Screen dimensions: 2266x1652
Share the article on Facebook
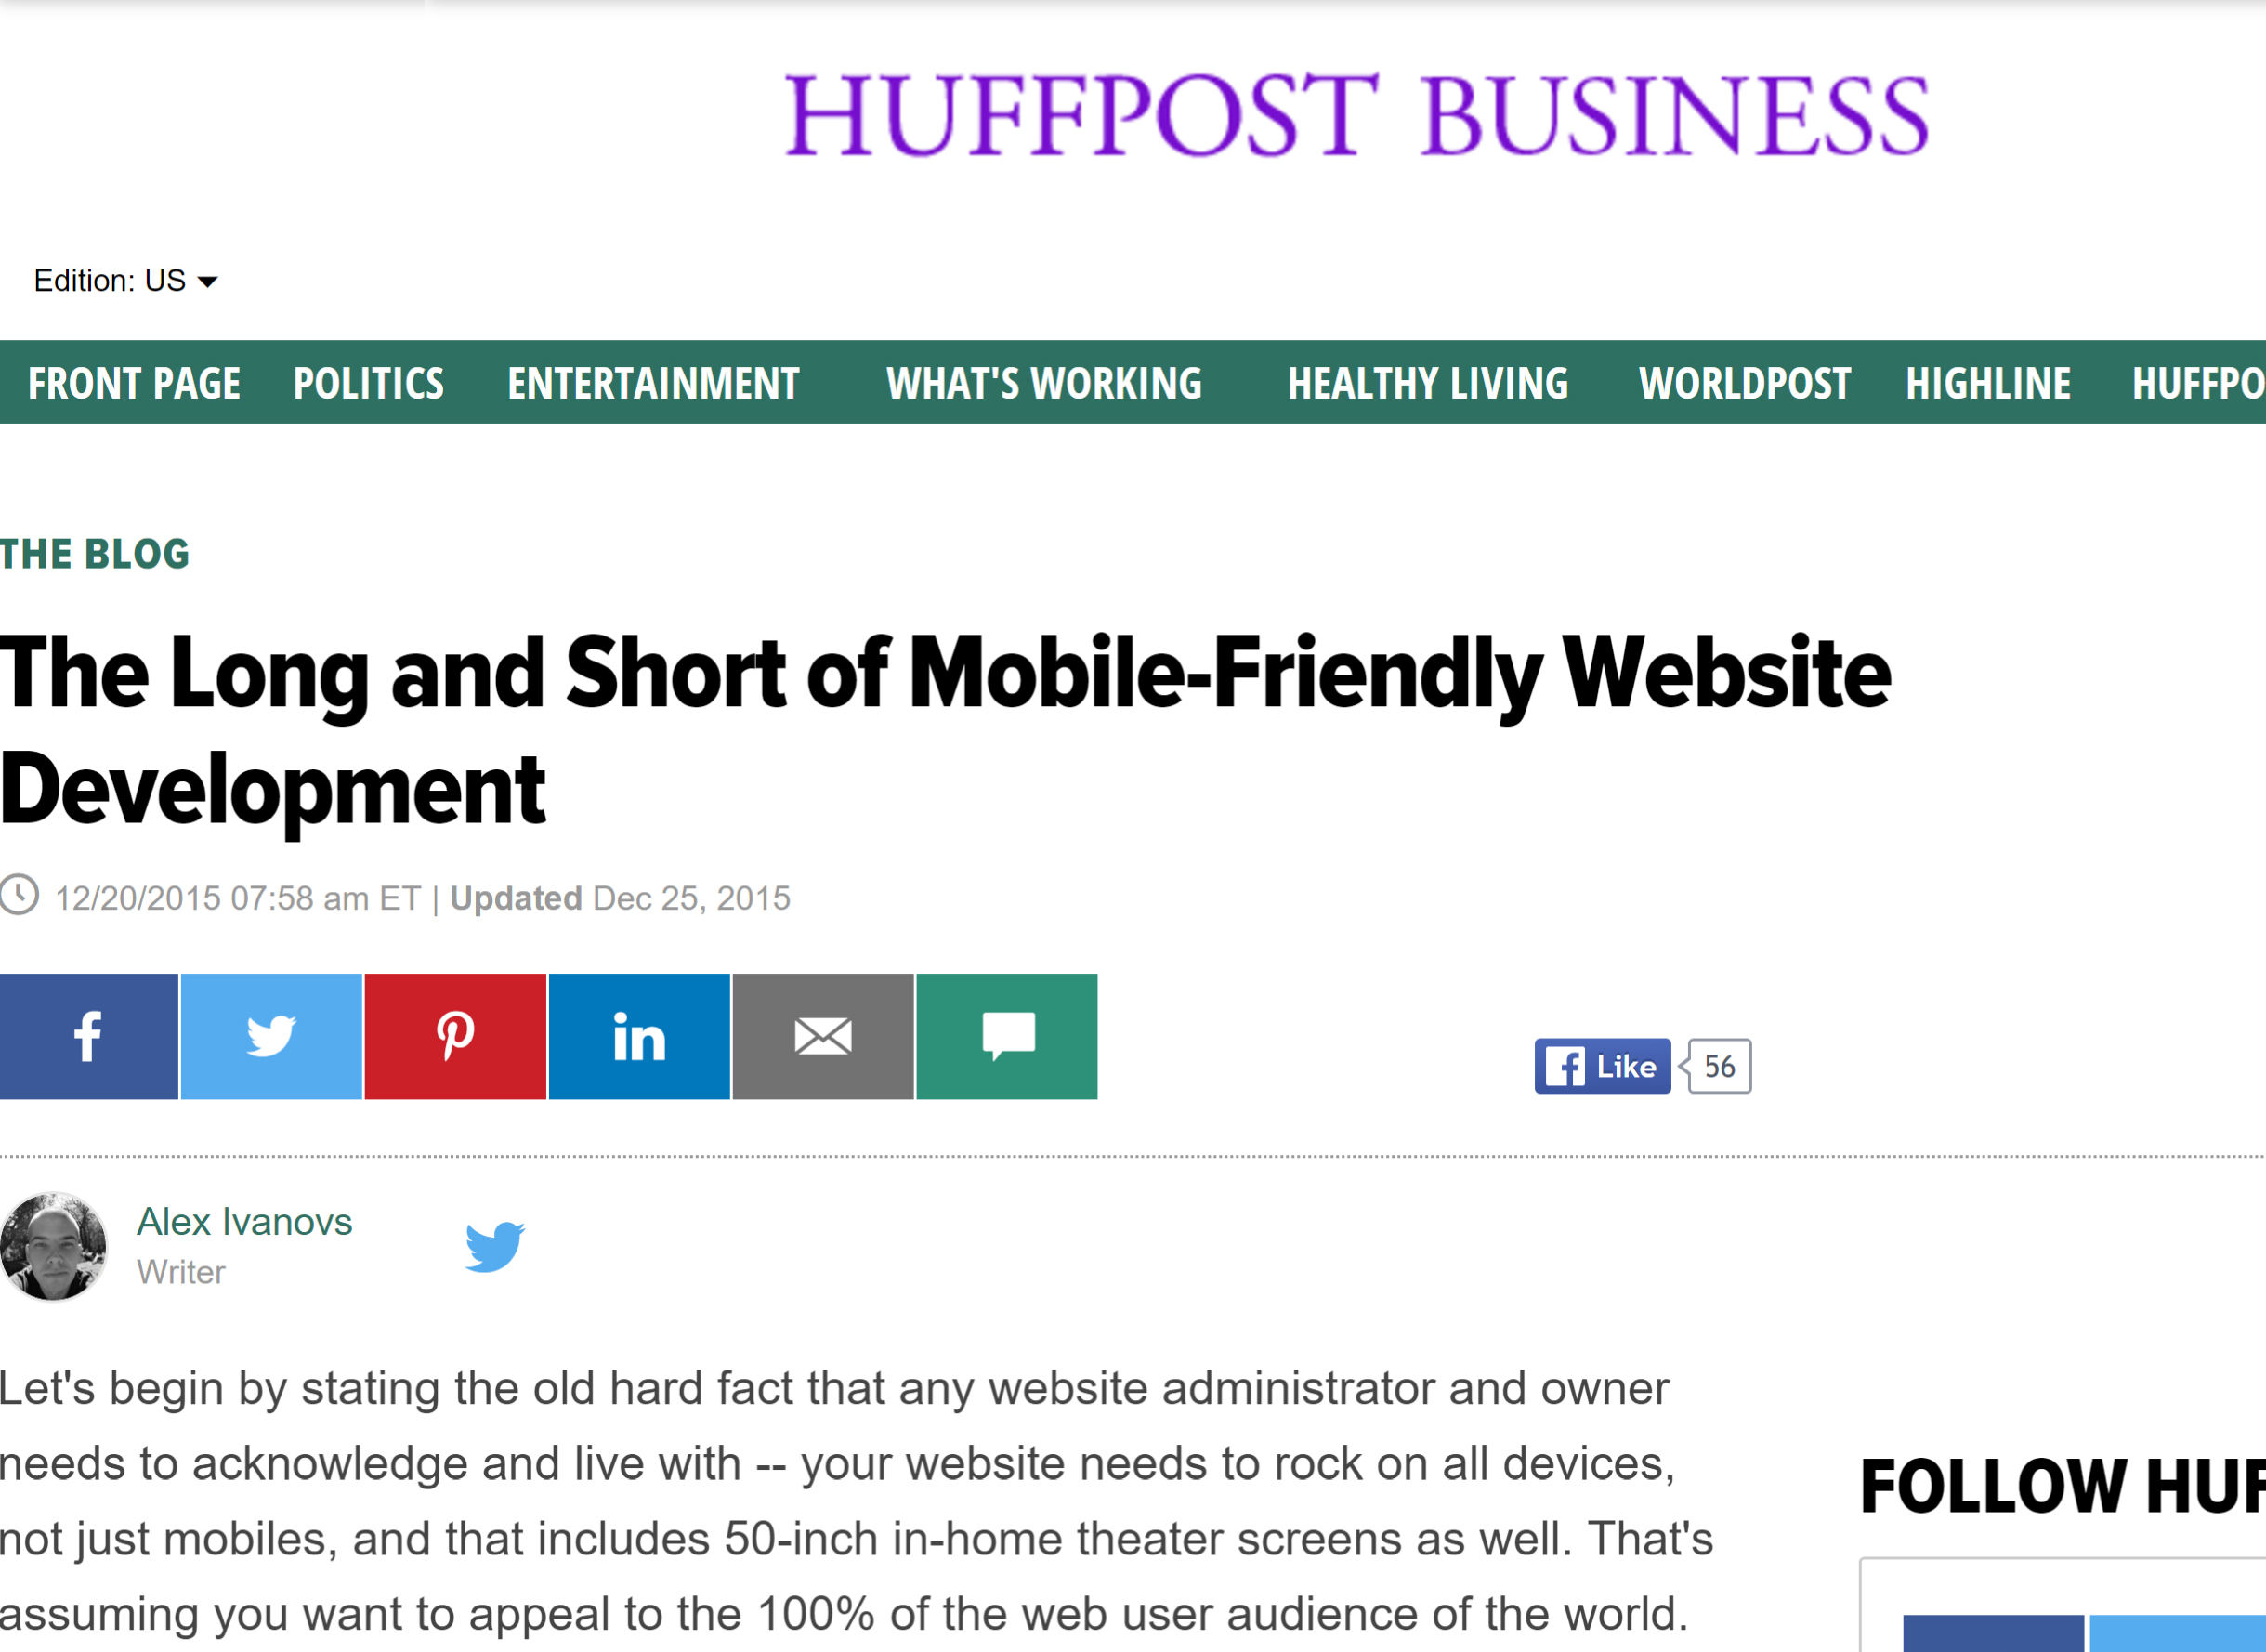tap(89, 1036)
